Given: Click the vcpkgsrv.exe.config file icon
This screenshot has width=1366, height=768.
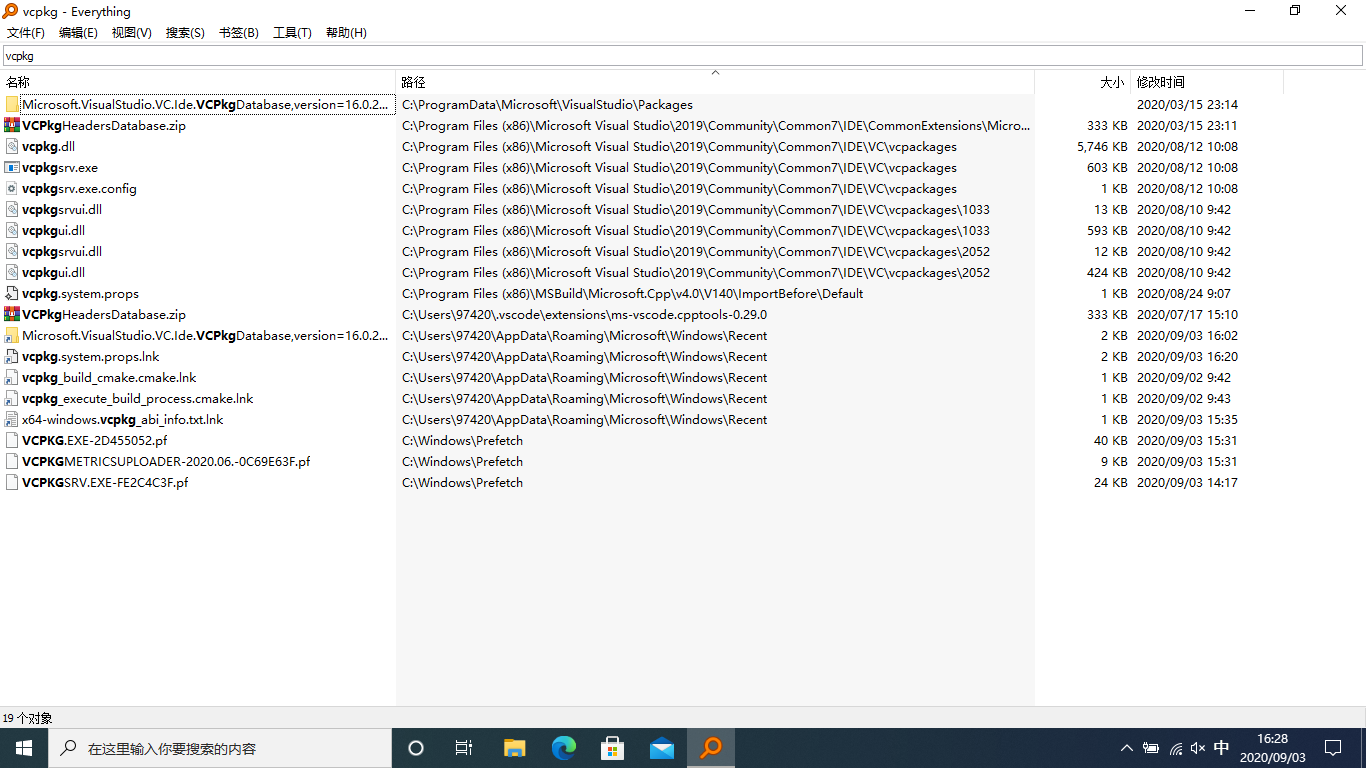Looking at the screenshot, I should coord(12,188).
